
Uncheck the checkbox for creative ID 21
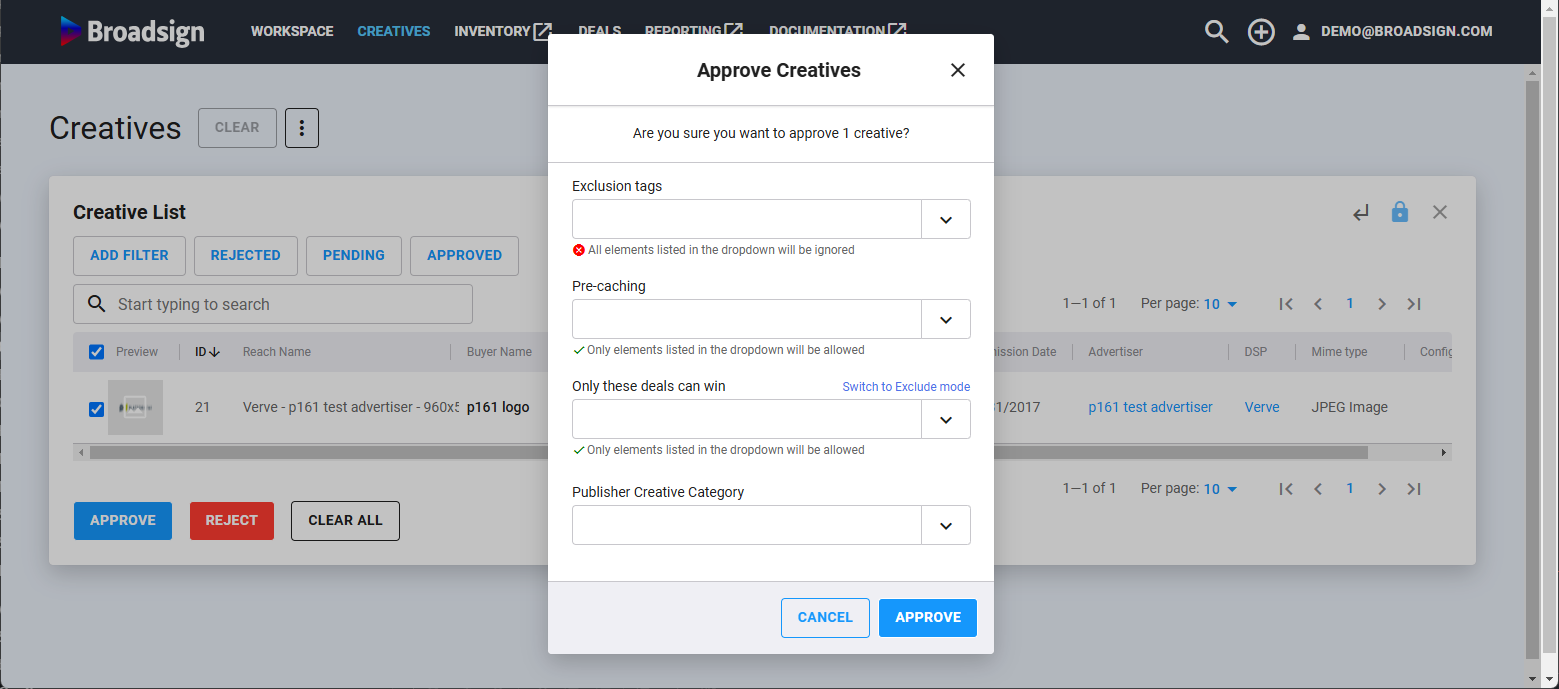[x=97, y=408]
